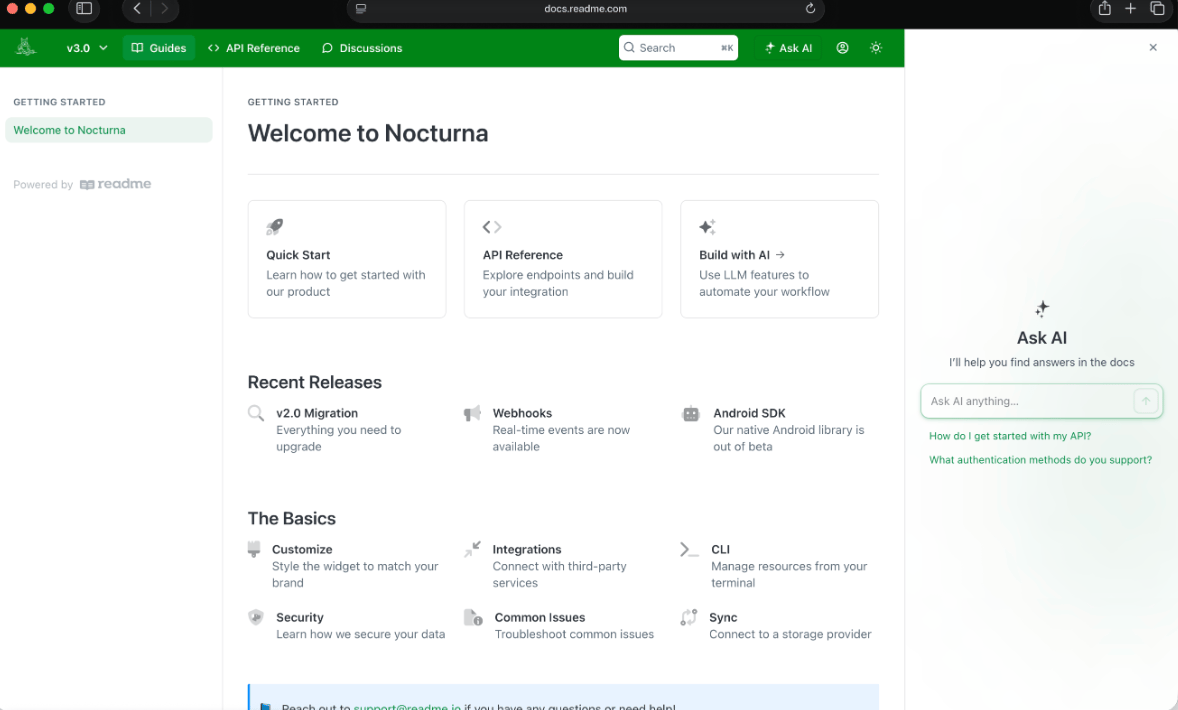Open the Build with AI card link

[x=742, y=255]
